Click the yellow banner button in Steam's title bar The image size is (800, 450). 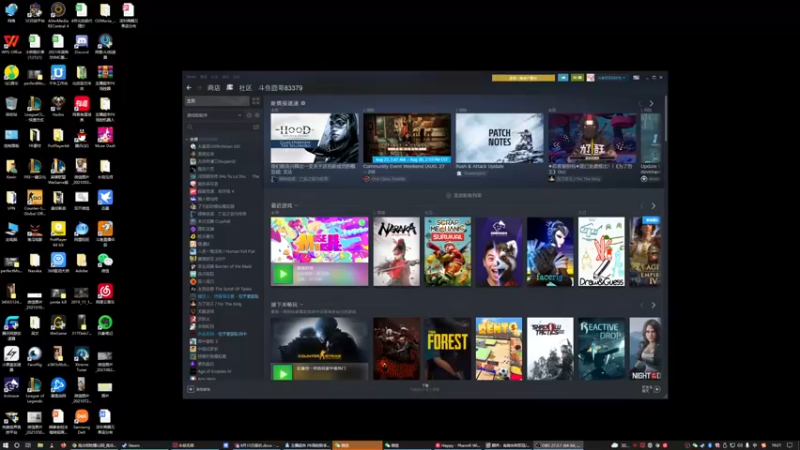click(523, 78)
